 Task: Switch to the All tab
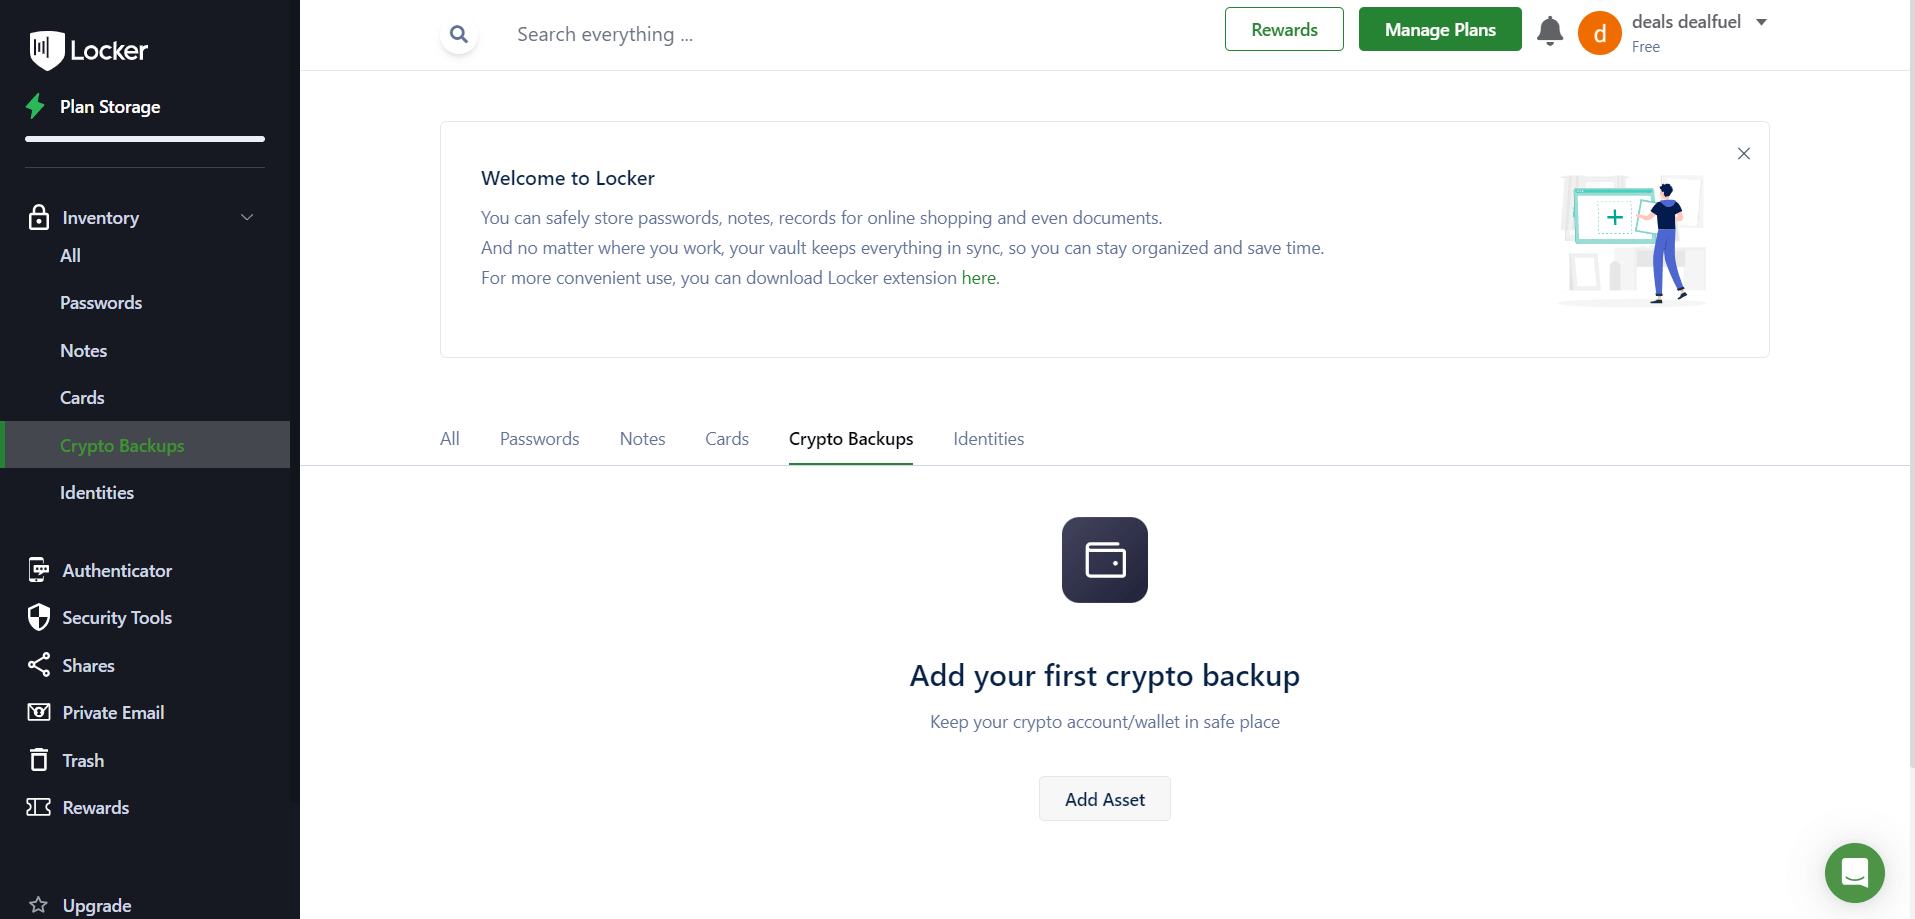(450, 439)
